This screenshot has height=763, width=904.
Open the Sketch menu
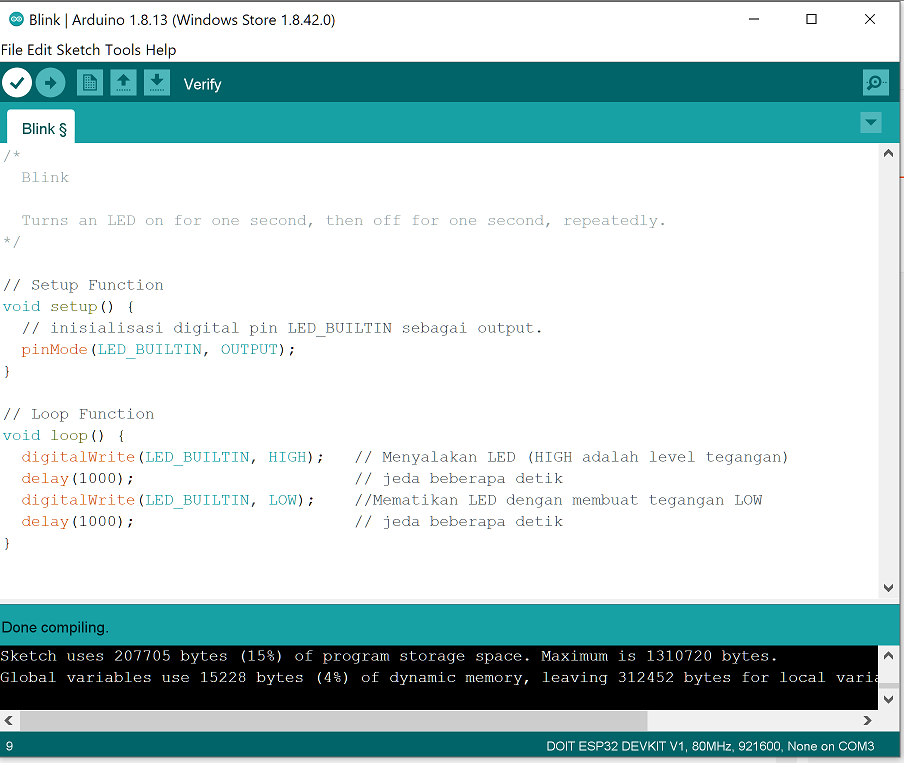[78, 50]
